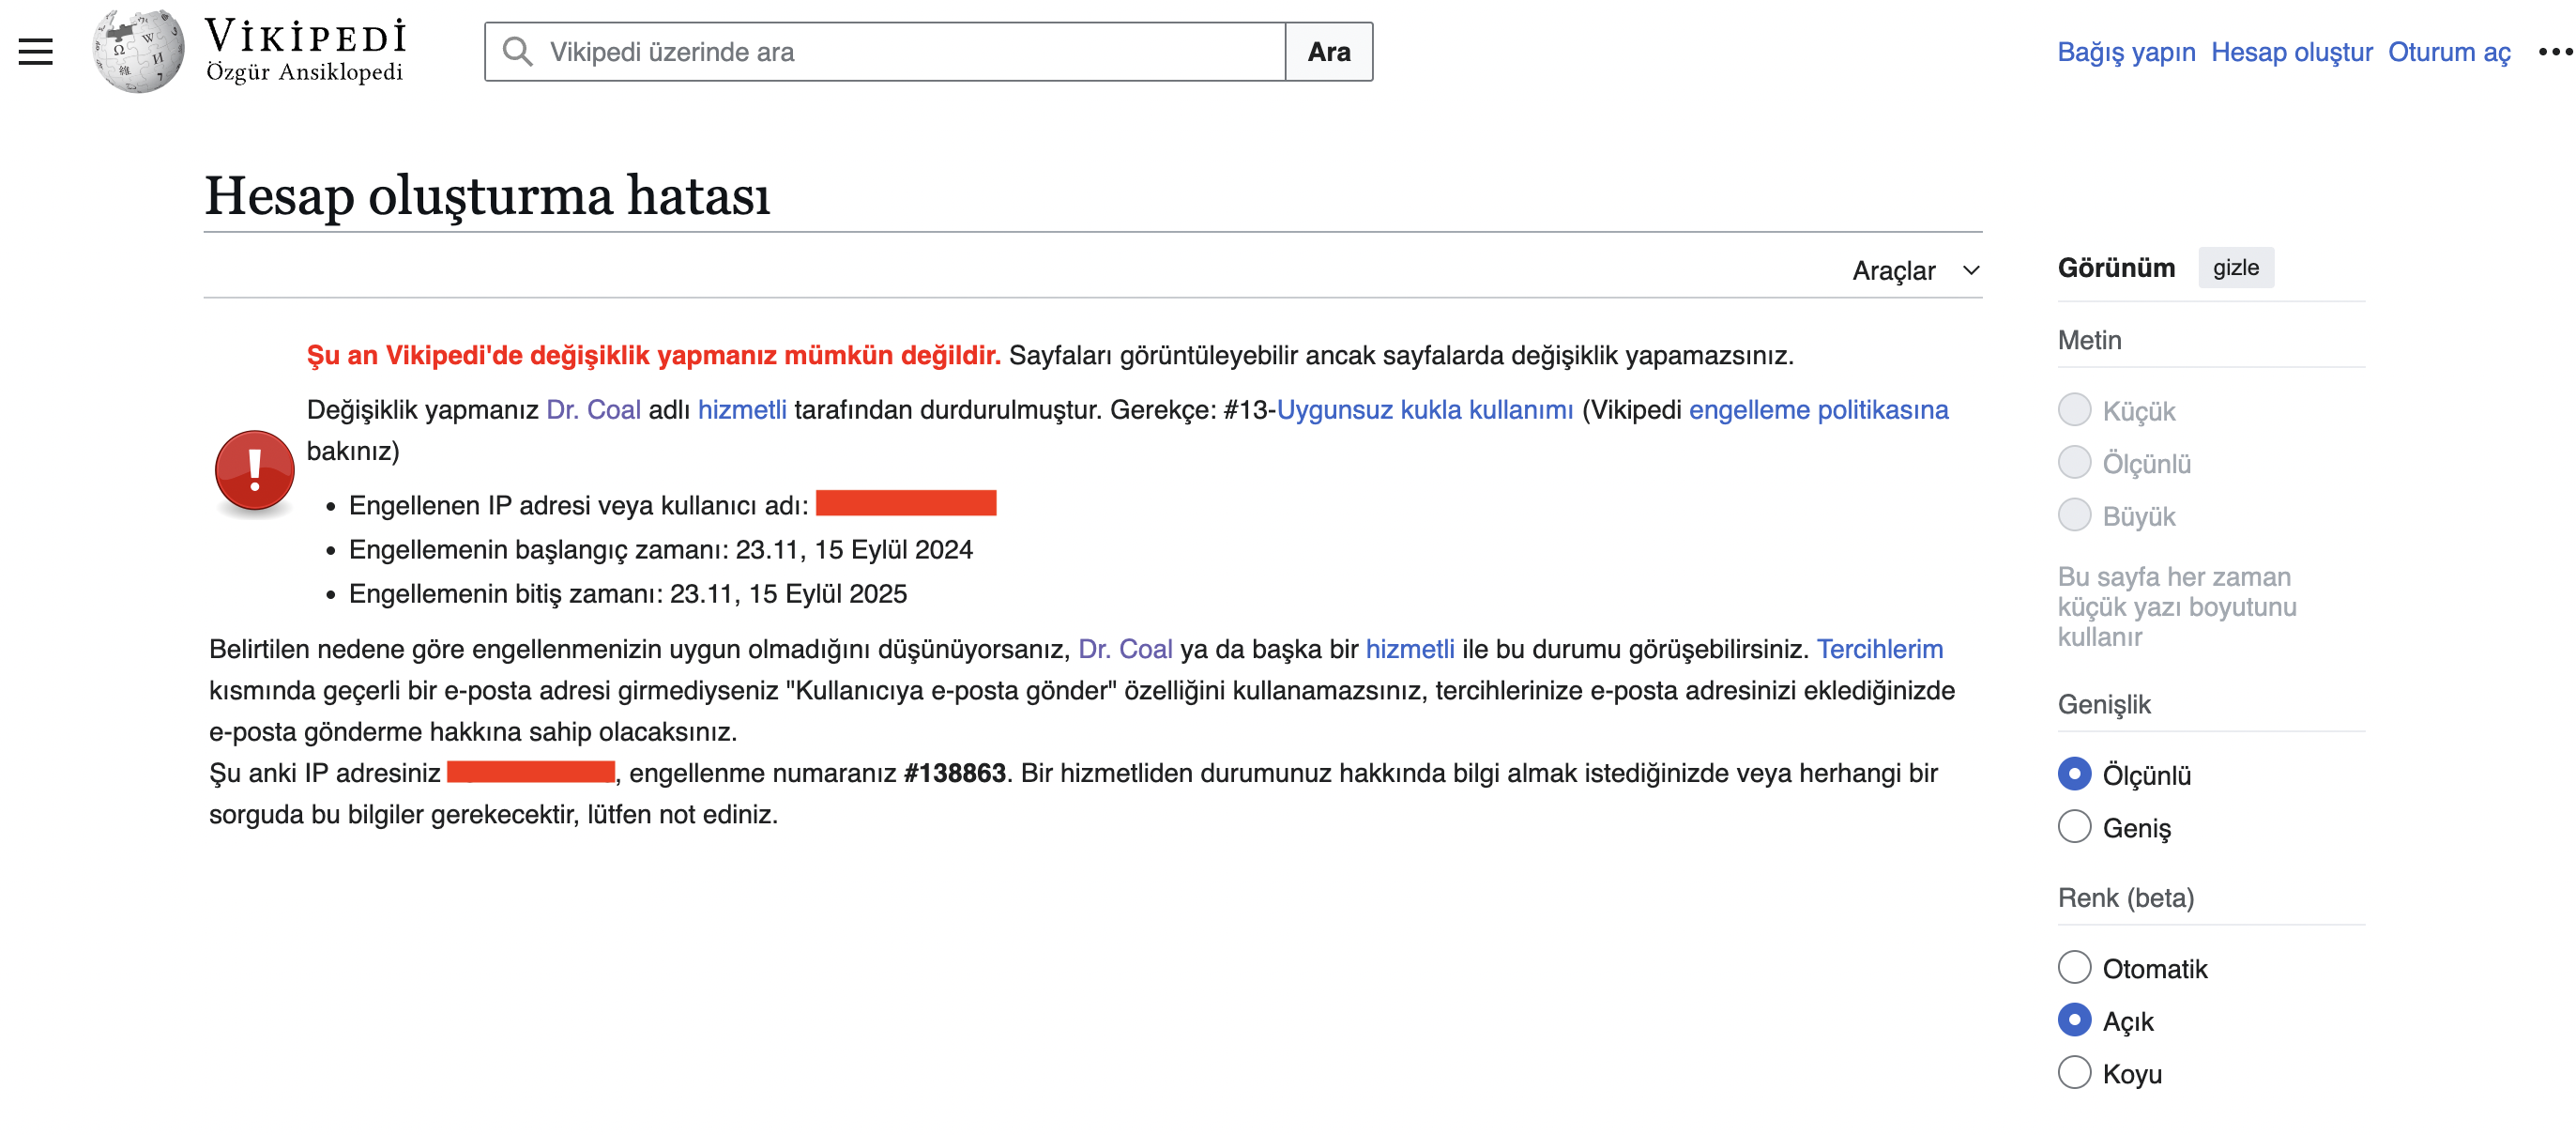The image size is (2576, 1135).
Task: Click the Görünüm panel heading
Action: (x=2116, y=268)
